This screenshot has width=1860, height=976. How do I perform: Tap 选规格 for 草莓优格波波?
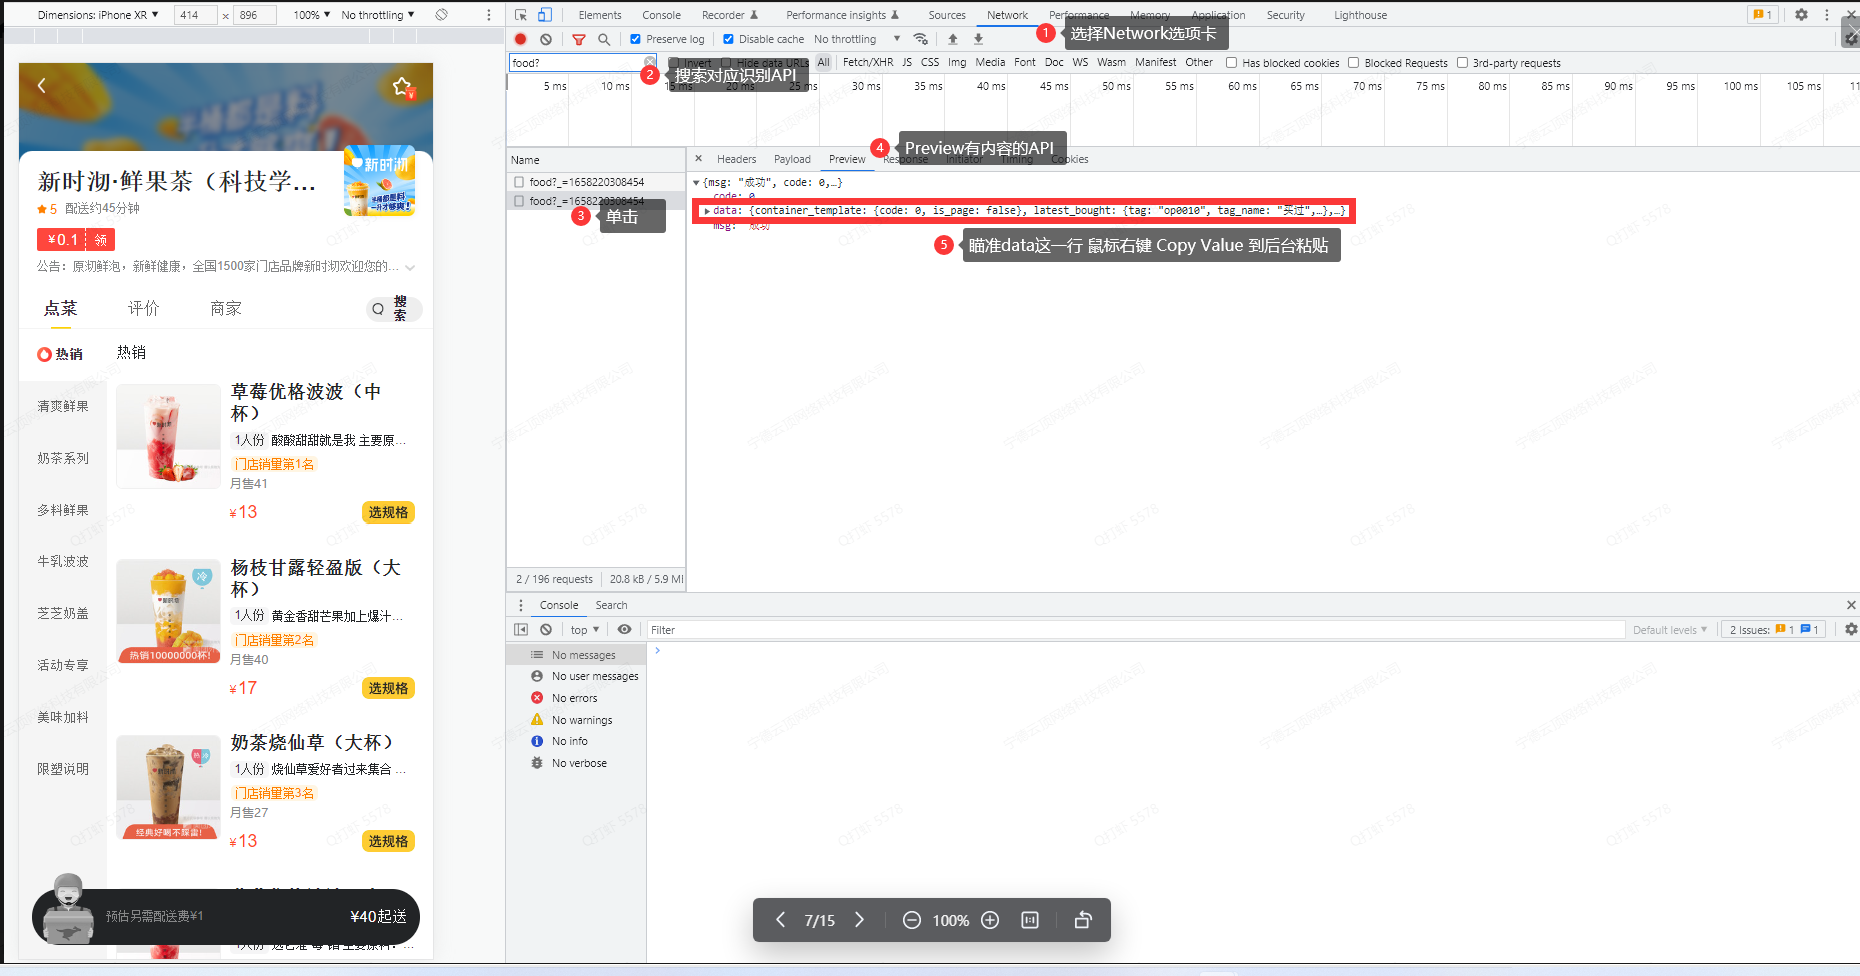pyautogui.click(x=388, y=512)
